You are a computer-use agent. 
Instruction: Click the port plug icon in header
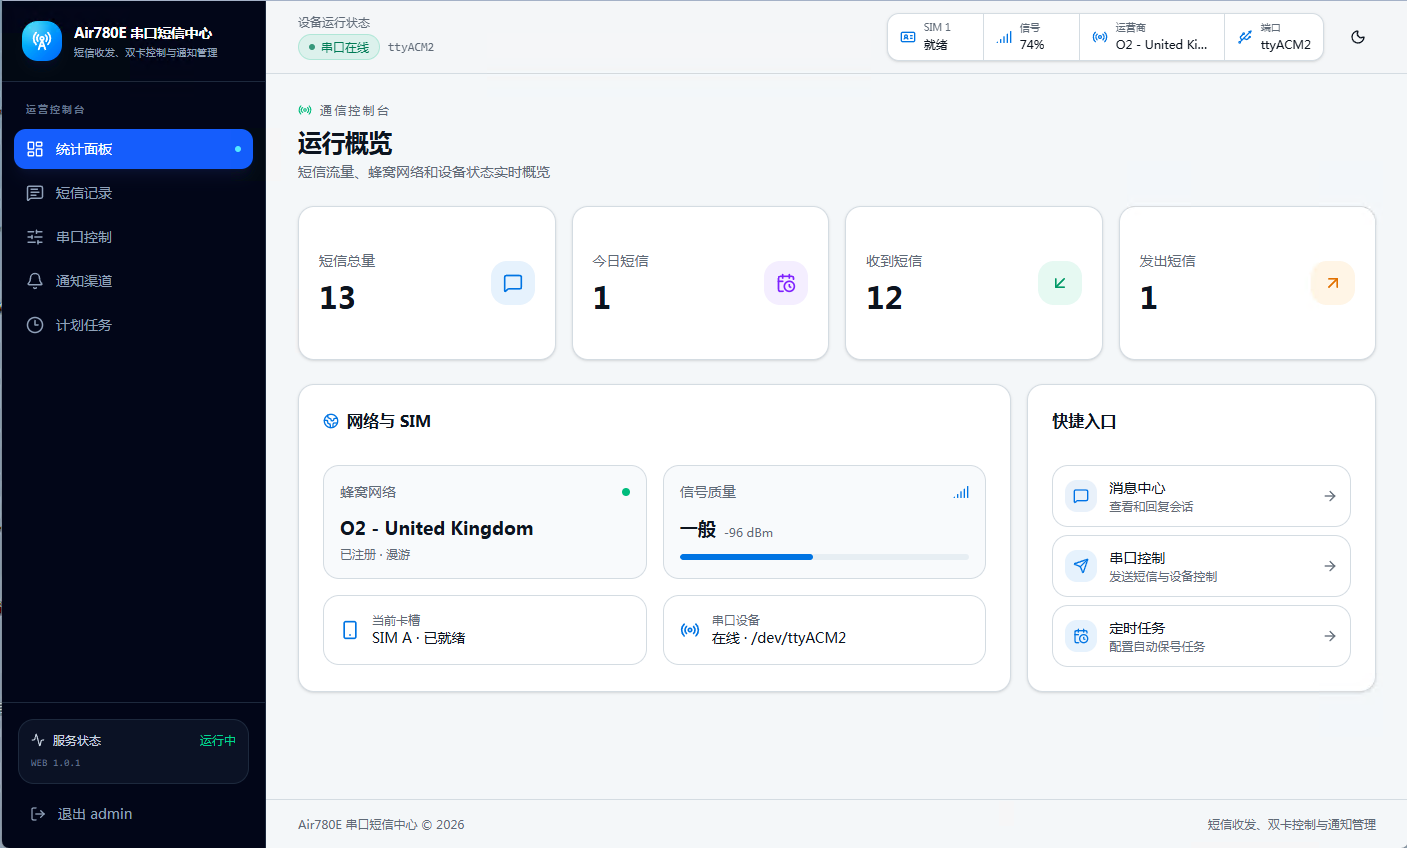coord(1245,37)
